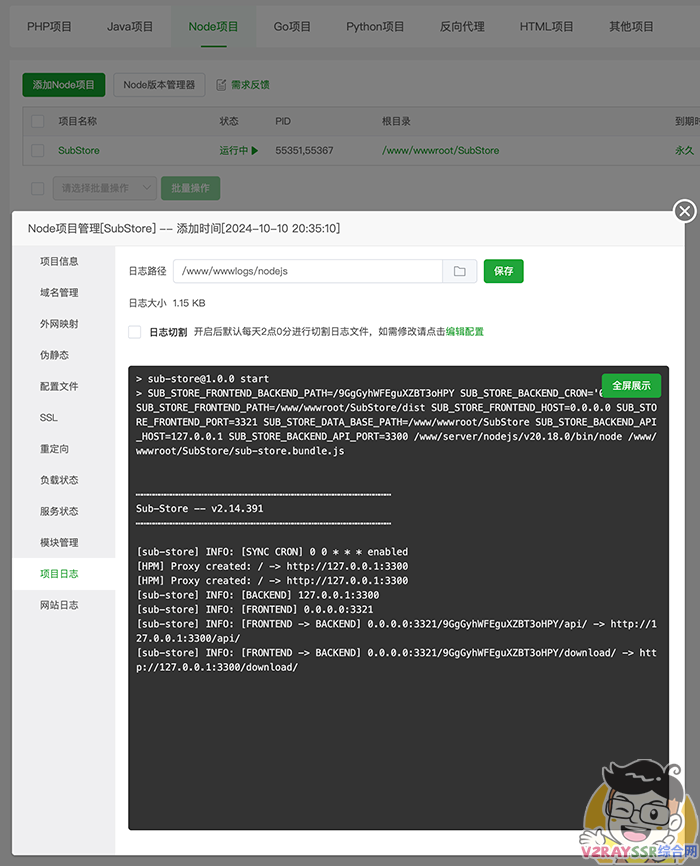Open 配置文件 in the sidebar
This screenshot has width=700, height=866.
(x=59, y=386)
